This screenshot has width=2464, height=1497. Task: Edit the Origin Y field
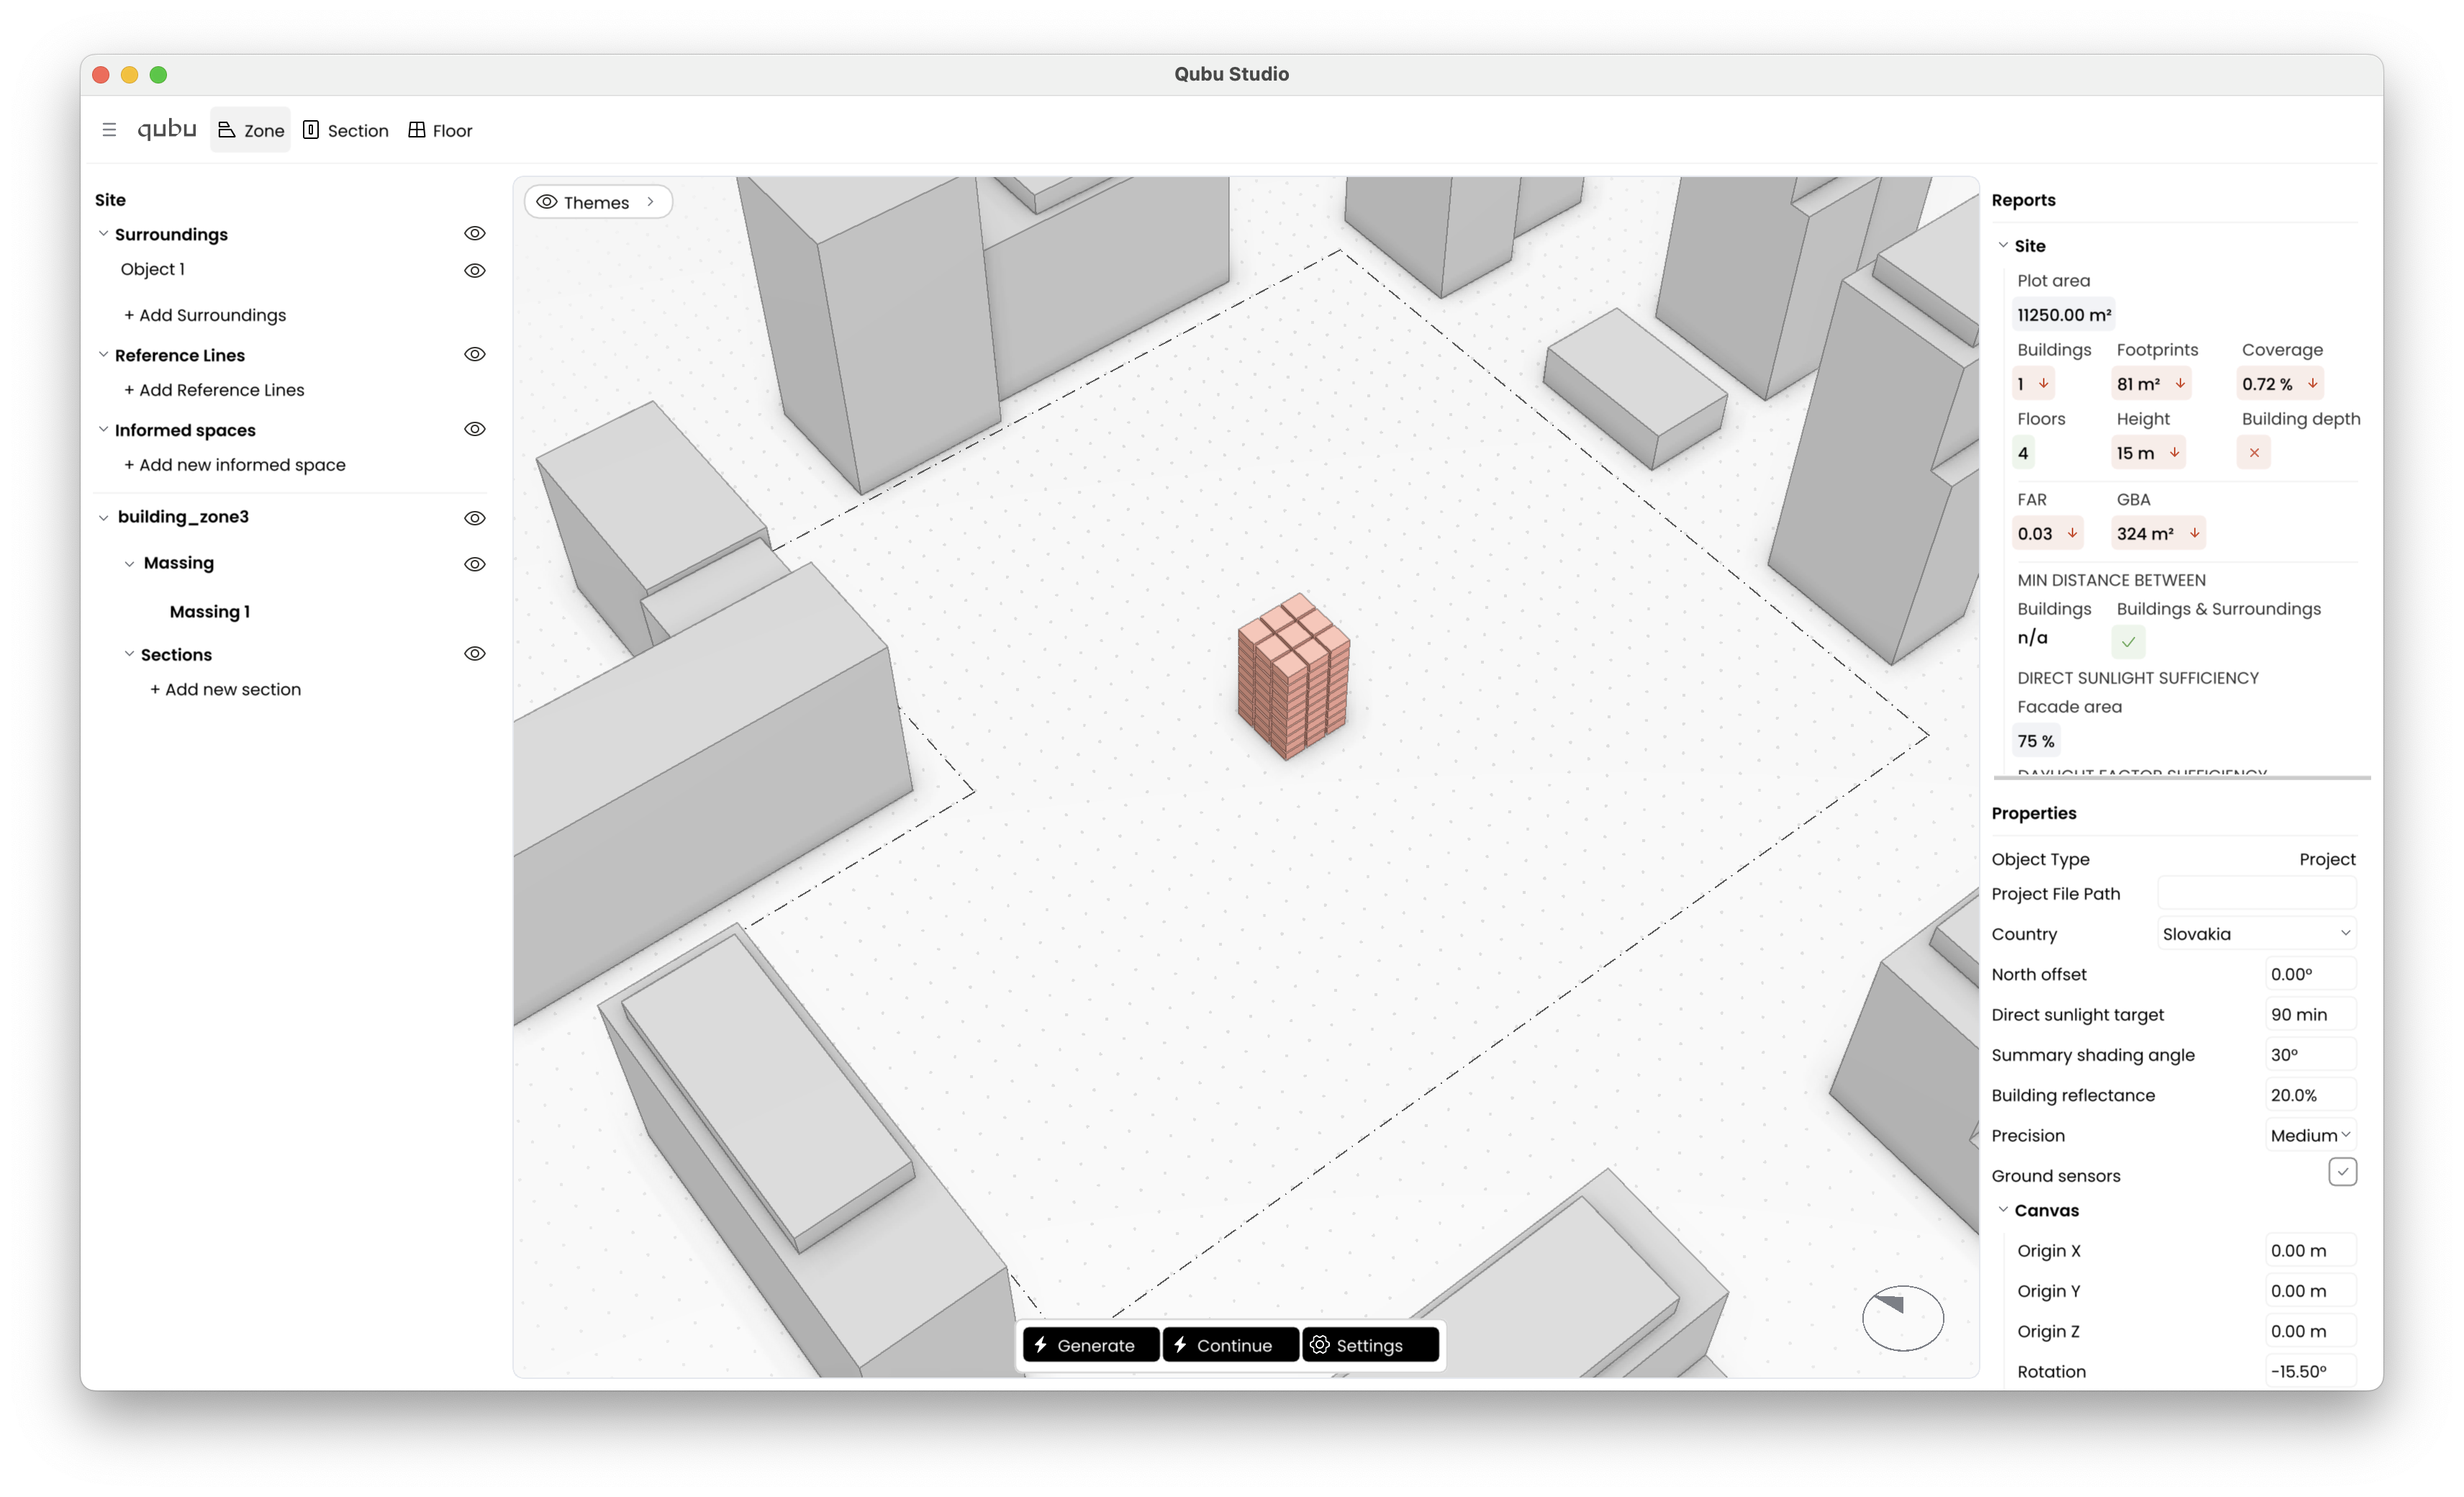coord(2310,1291)
